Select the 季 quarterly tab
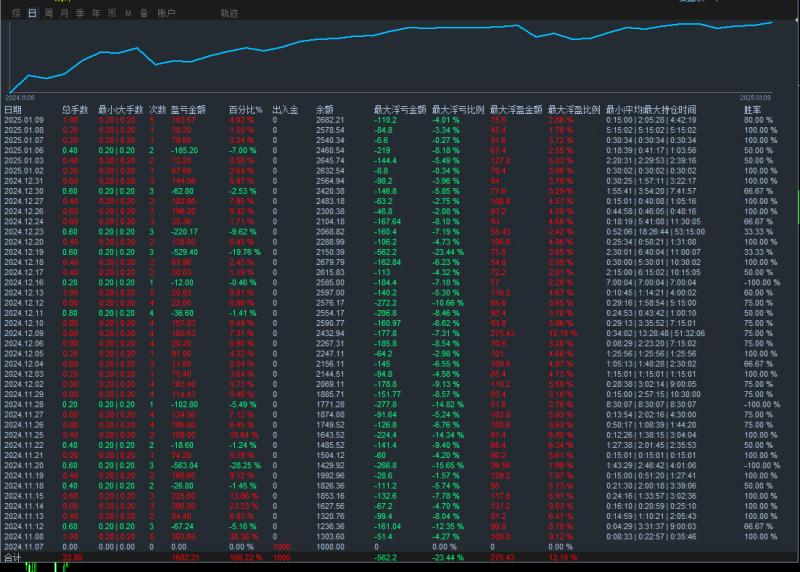 tap(80, 14)
